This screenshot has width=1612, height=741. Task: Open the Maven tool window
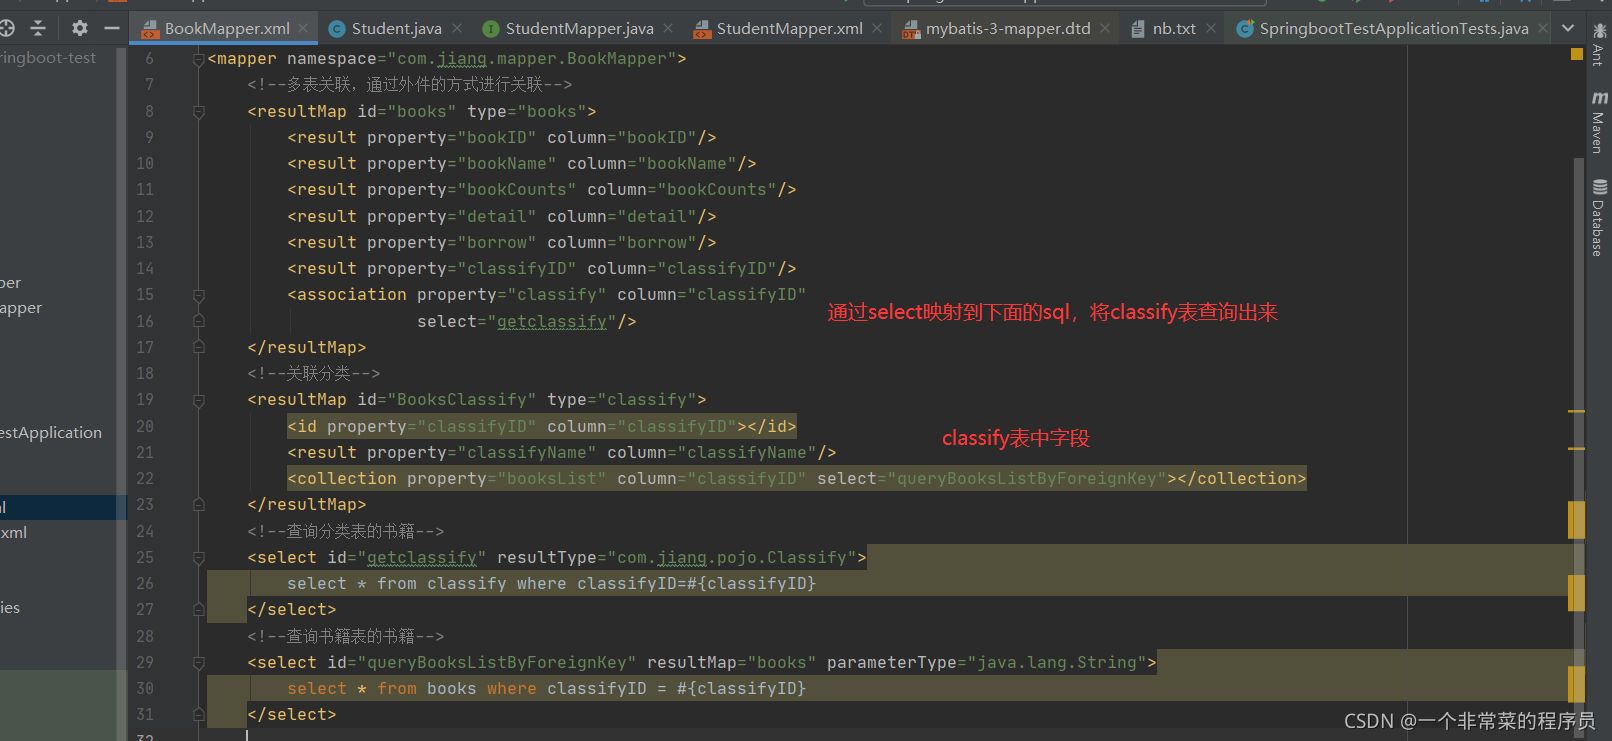click(1598, 123)
